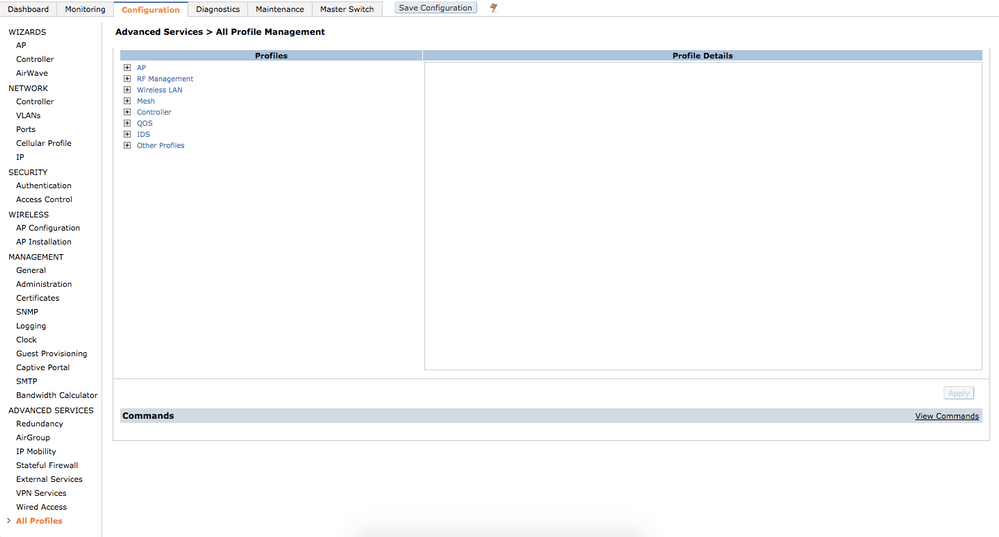Open the View Commands link
The image size is (999, 537).
pos(946,416)
